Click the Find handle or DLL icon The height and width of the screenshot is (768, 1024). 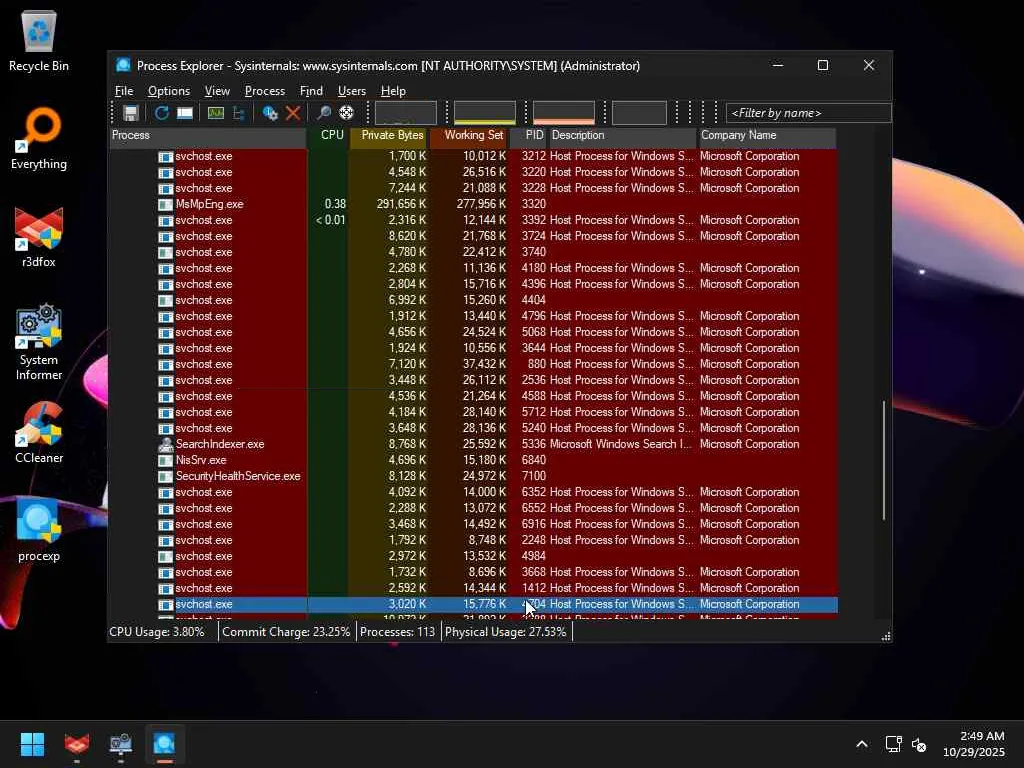pos(323,113)
